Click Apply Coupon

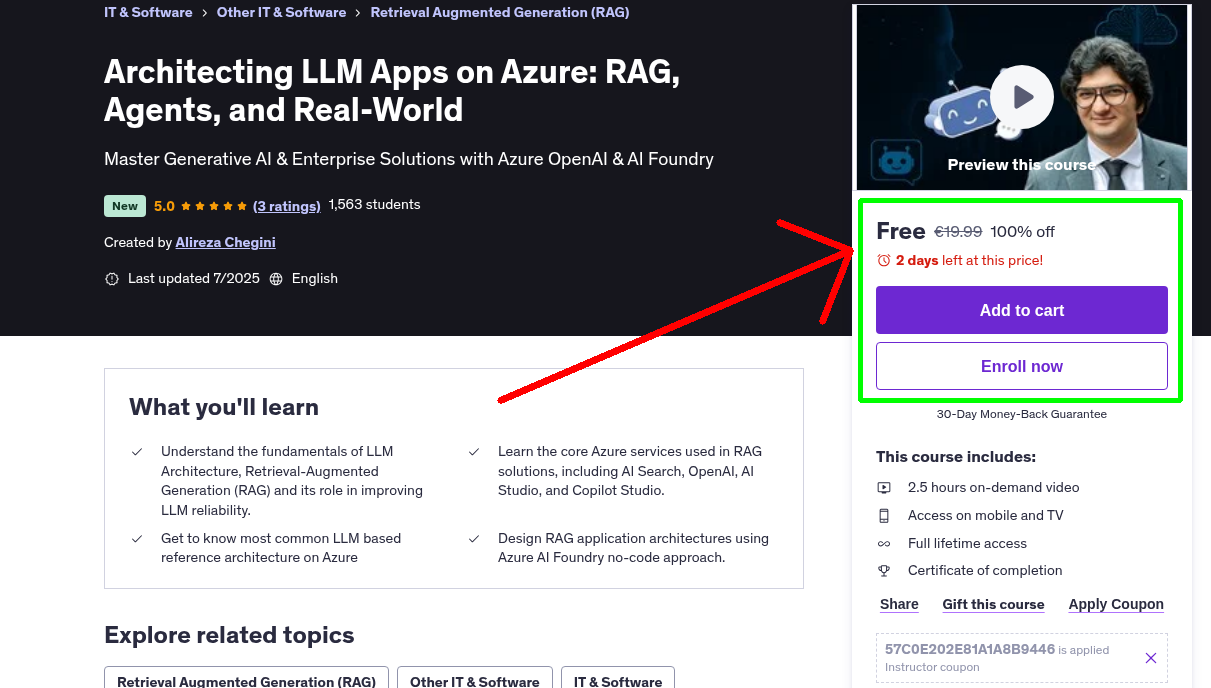pos(1116,604)
